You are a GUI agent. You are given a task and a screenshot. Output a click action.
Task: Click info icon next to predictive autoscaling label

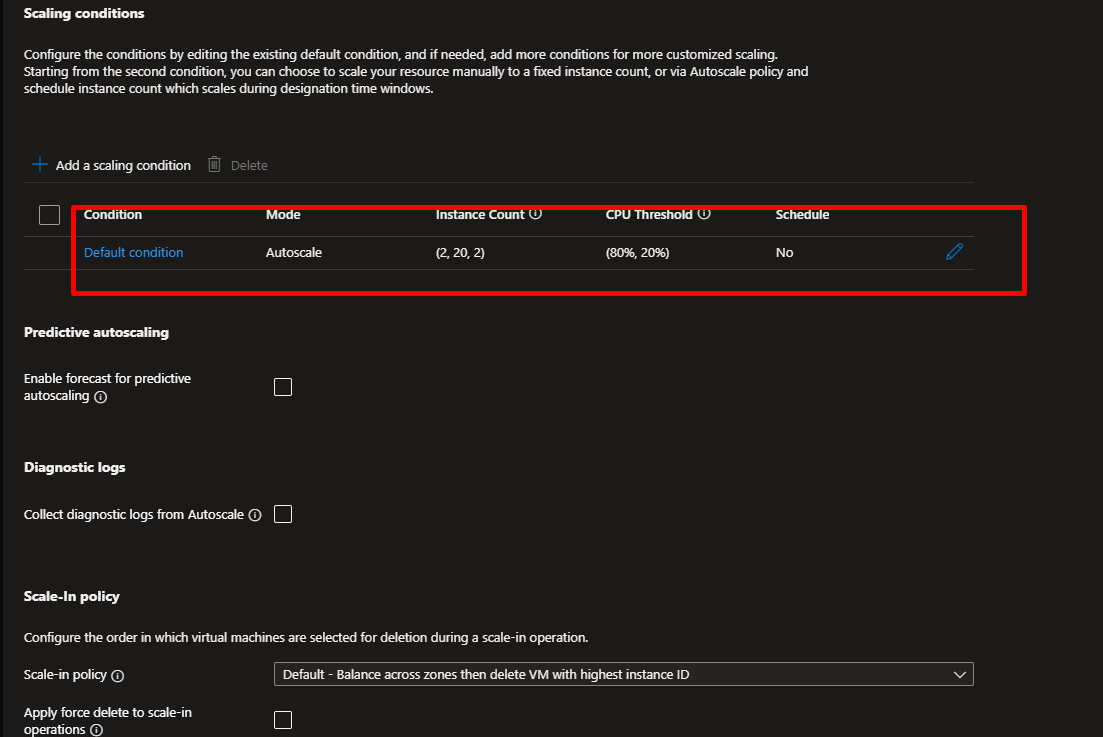pos(100,397)
